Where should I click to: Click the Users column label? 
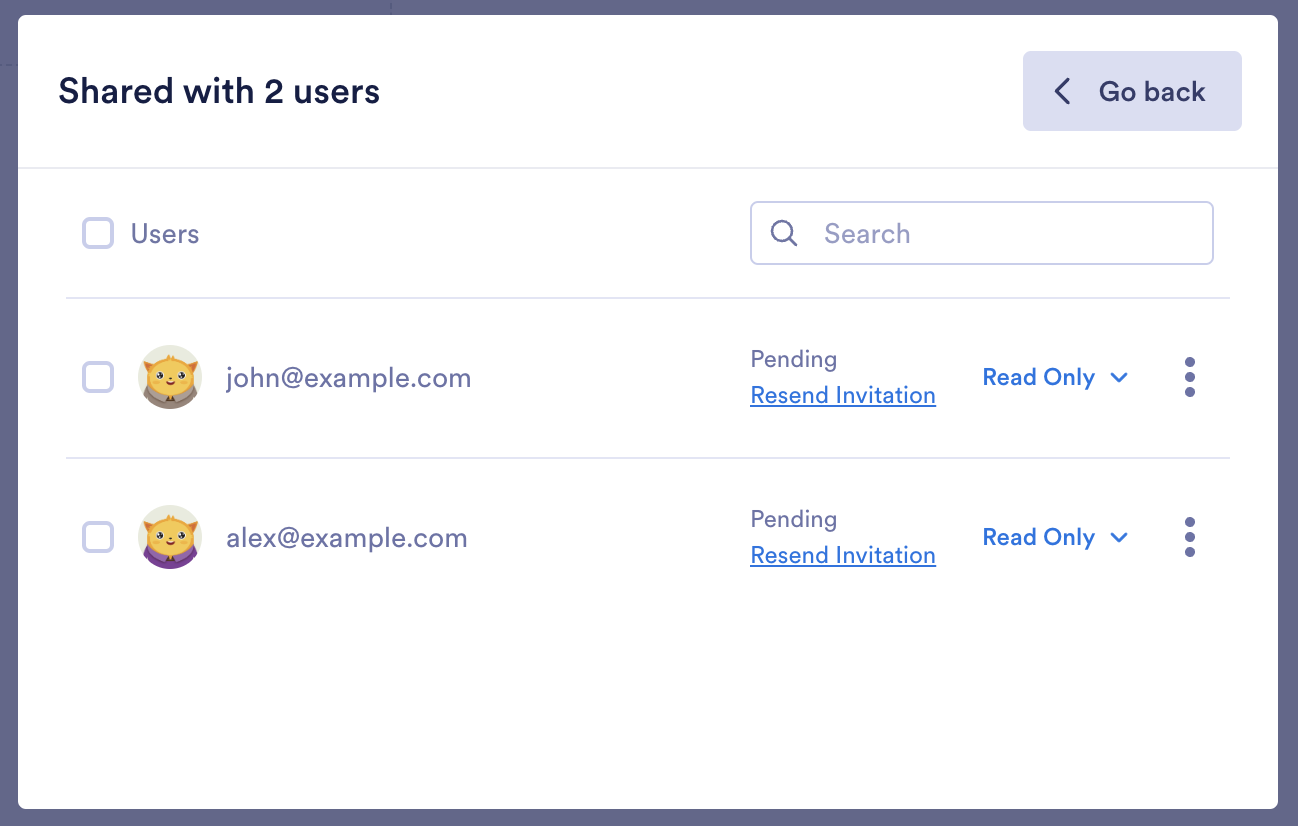pyautogui.click(x=165, y=234)
